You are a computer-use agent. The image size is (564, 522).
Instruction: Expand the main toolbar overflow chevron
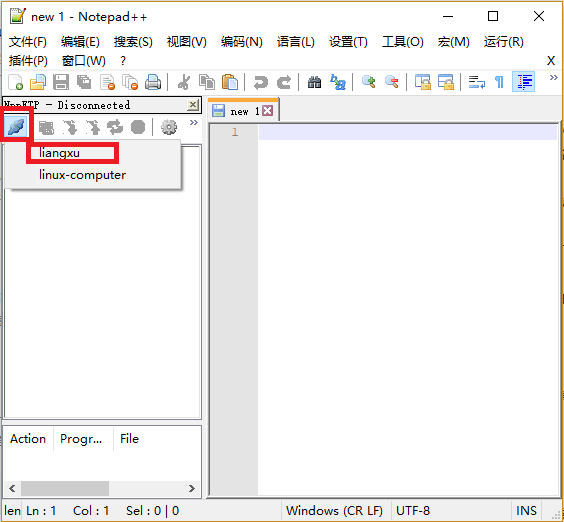pyautogui.click(x=554, y=77)
